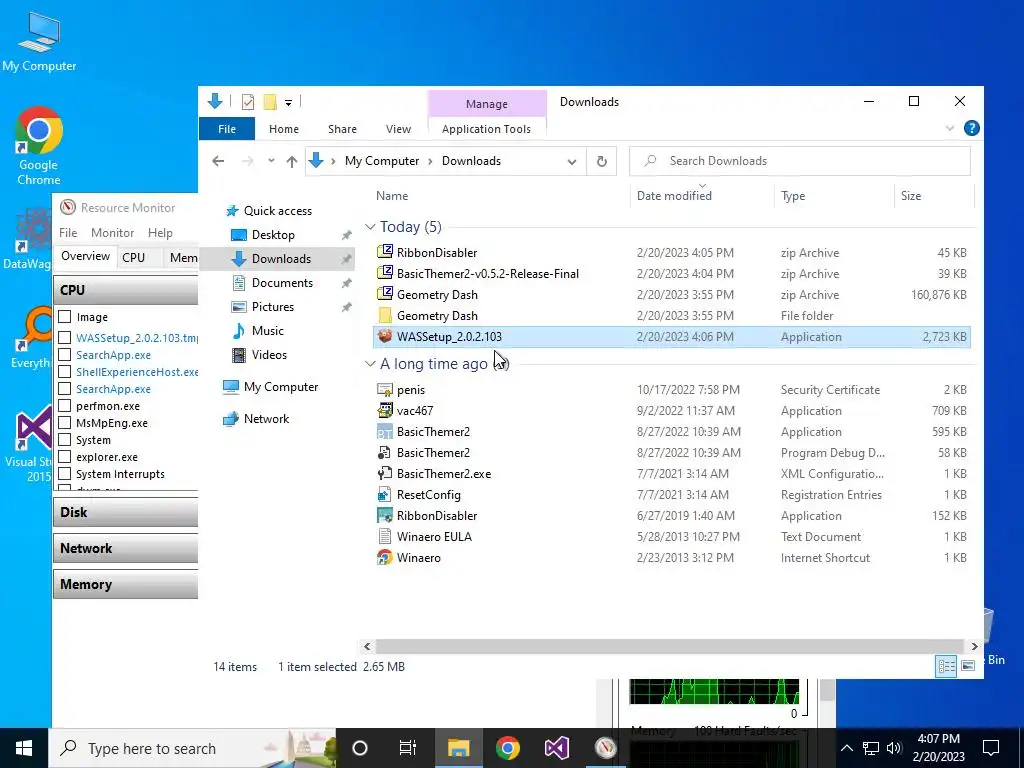The image size is (1024, 768).
Task: Expand the ribbon chevron
Action: click(950, 129)
